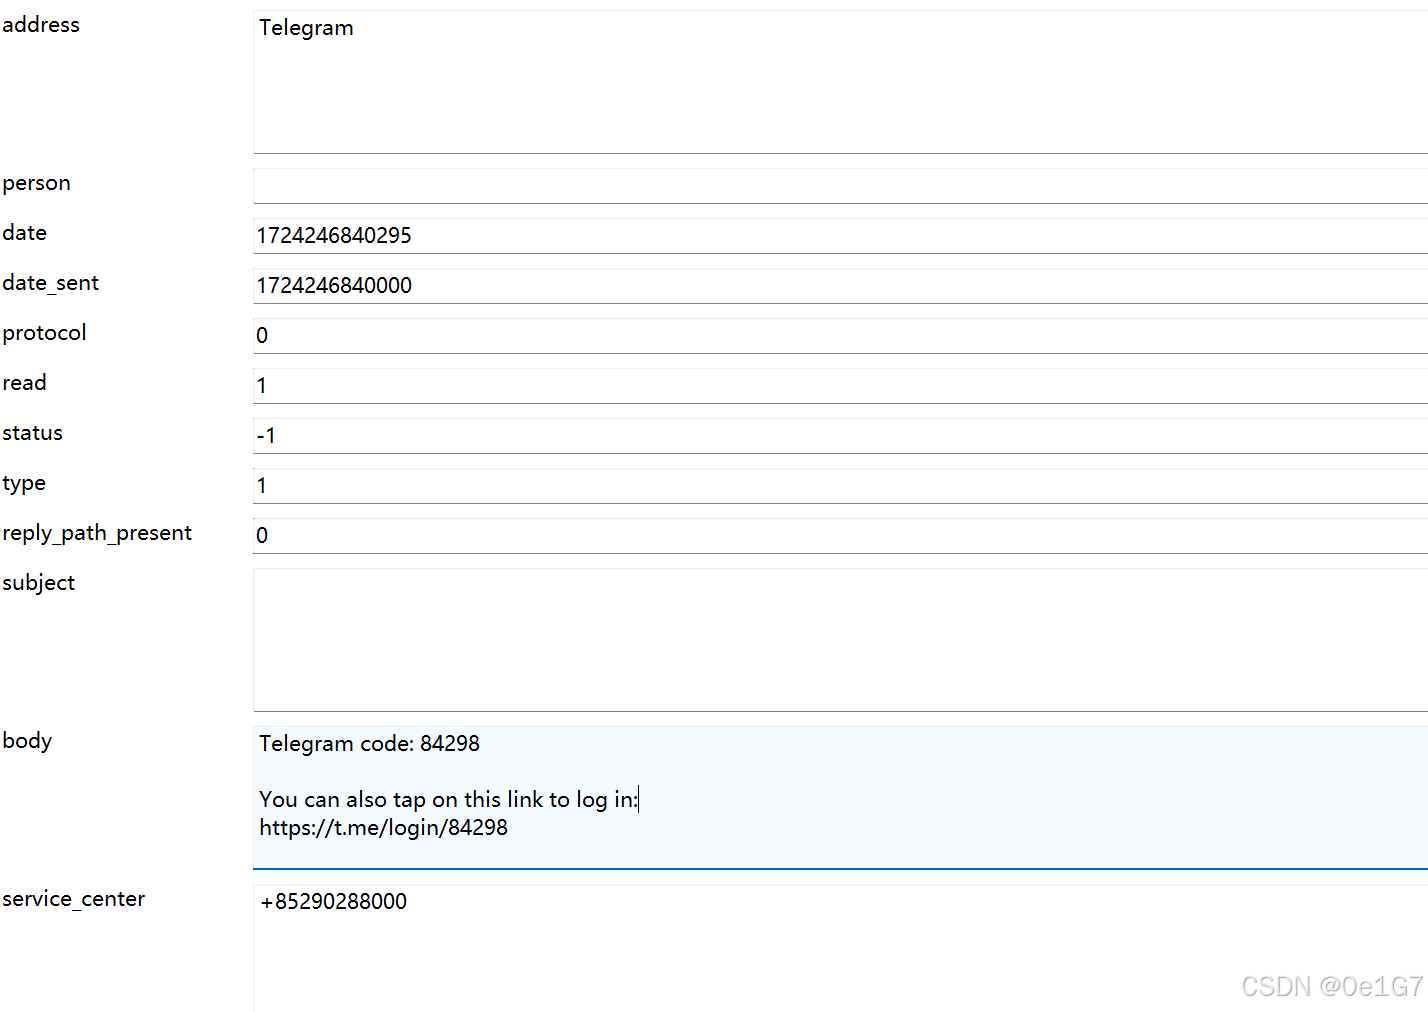The width and height of the screenshot is (1428, 1012).
Task: Click the 'date_sent' field label
Action: pyautogui.click(x=51, y=283)
